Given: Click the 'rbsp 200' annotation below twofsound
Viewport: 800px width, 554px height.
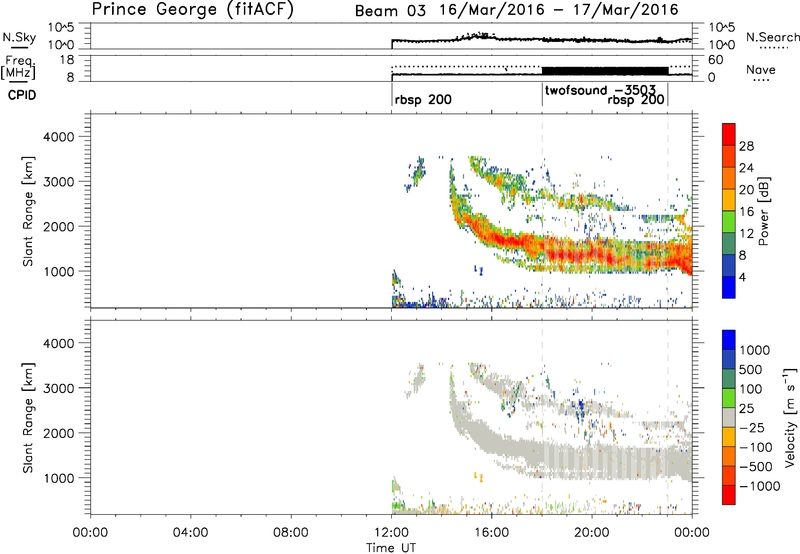Looking at the screenshot, I should (x=636, y=99).
